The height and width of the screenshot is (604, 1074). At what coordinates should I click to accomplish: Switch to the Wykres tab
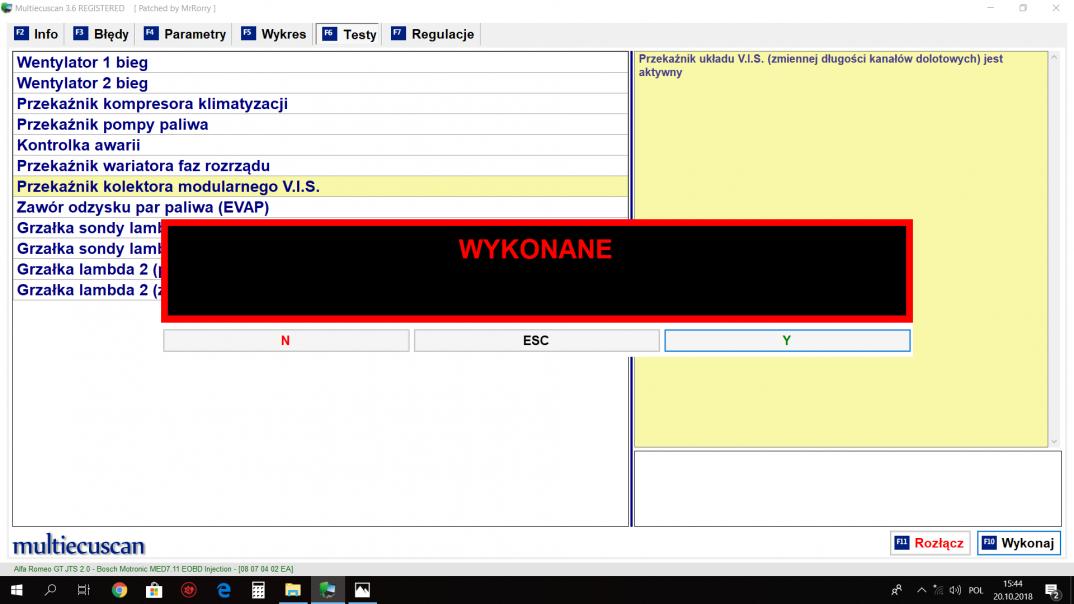273,34
